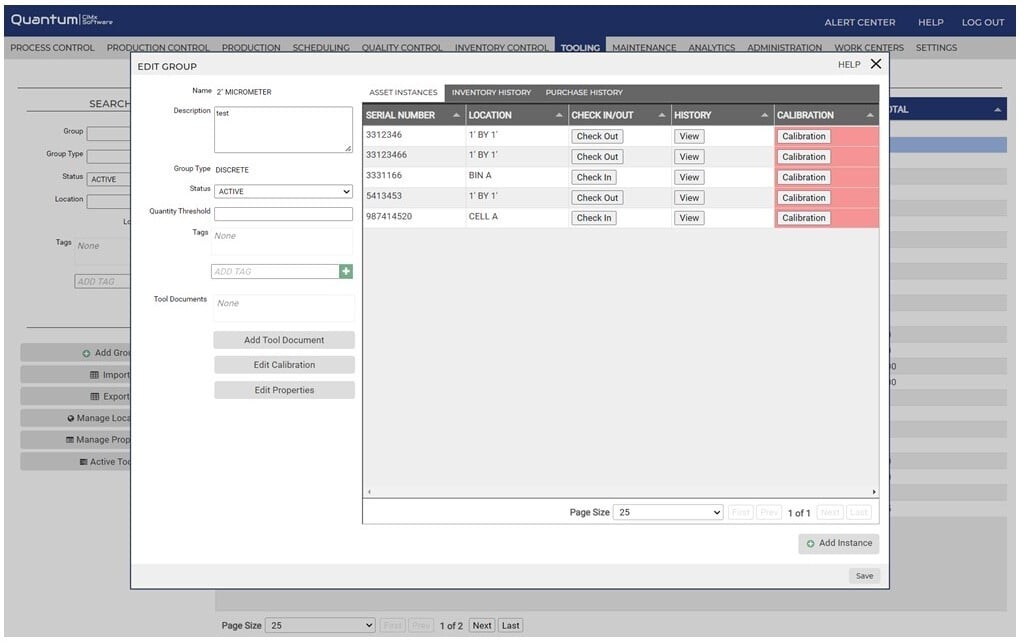Click the Manage Locations globe icon
The image size is (1025, 643).
[71, 418]
